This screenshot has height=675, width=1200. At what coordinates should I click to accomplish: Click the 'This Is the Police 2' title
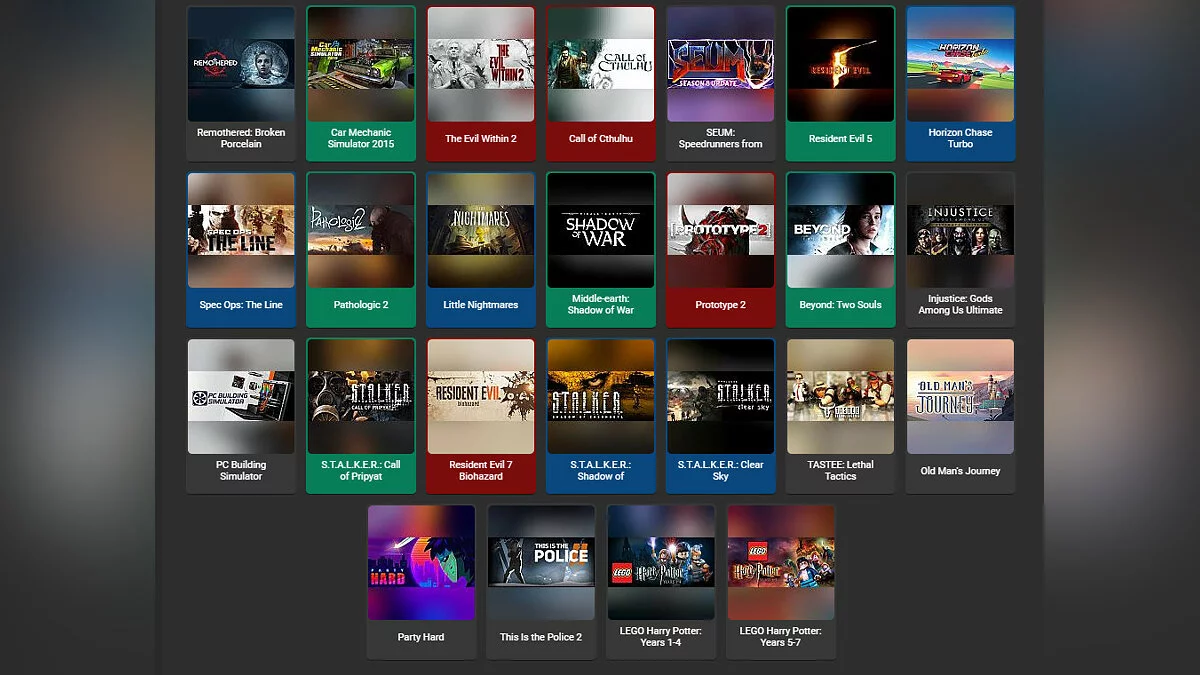(x=541, y=637)
